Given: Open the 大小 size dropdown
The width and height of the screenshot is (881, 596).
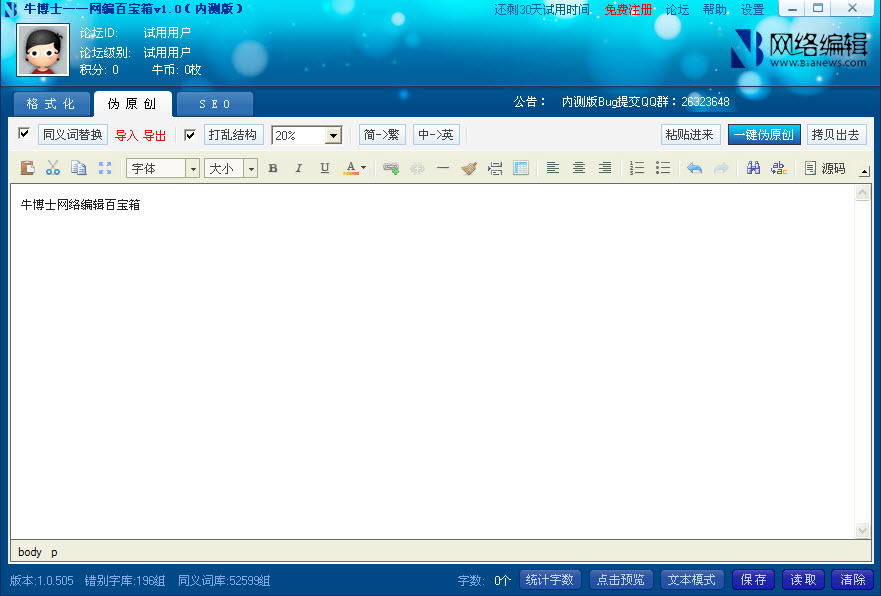Looking at the screenshot, I should click(231, 168).
